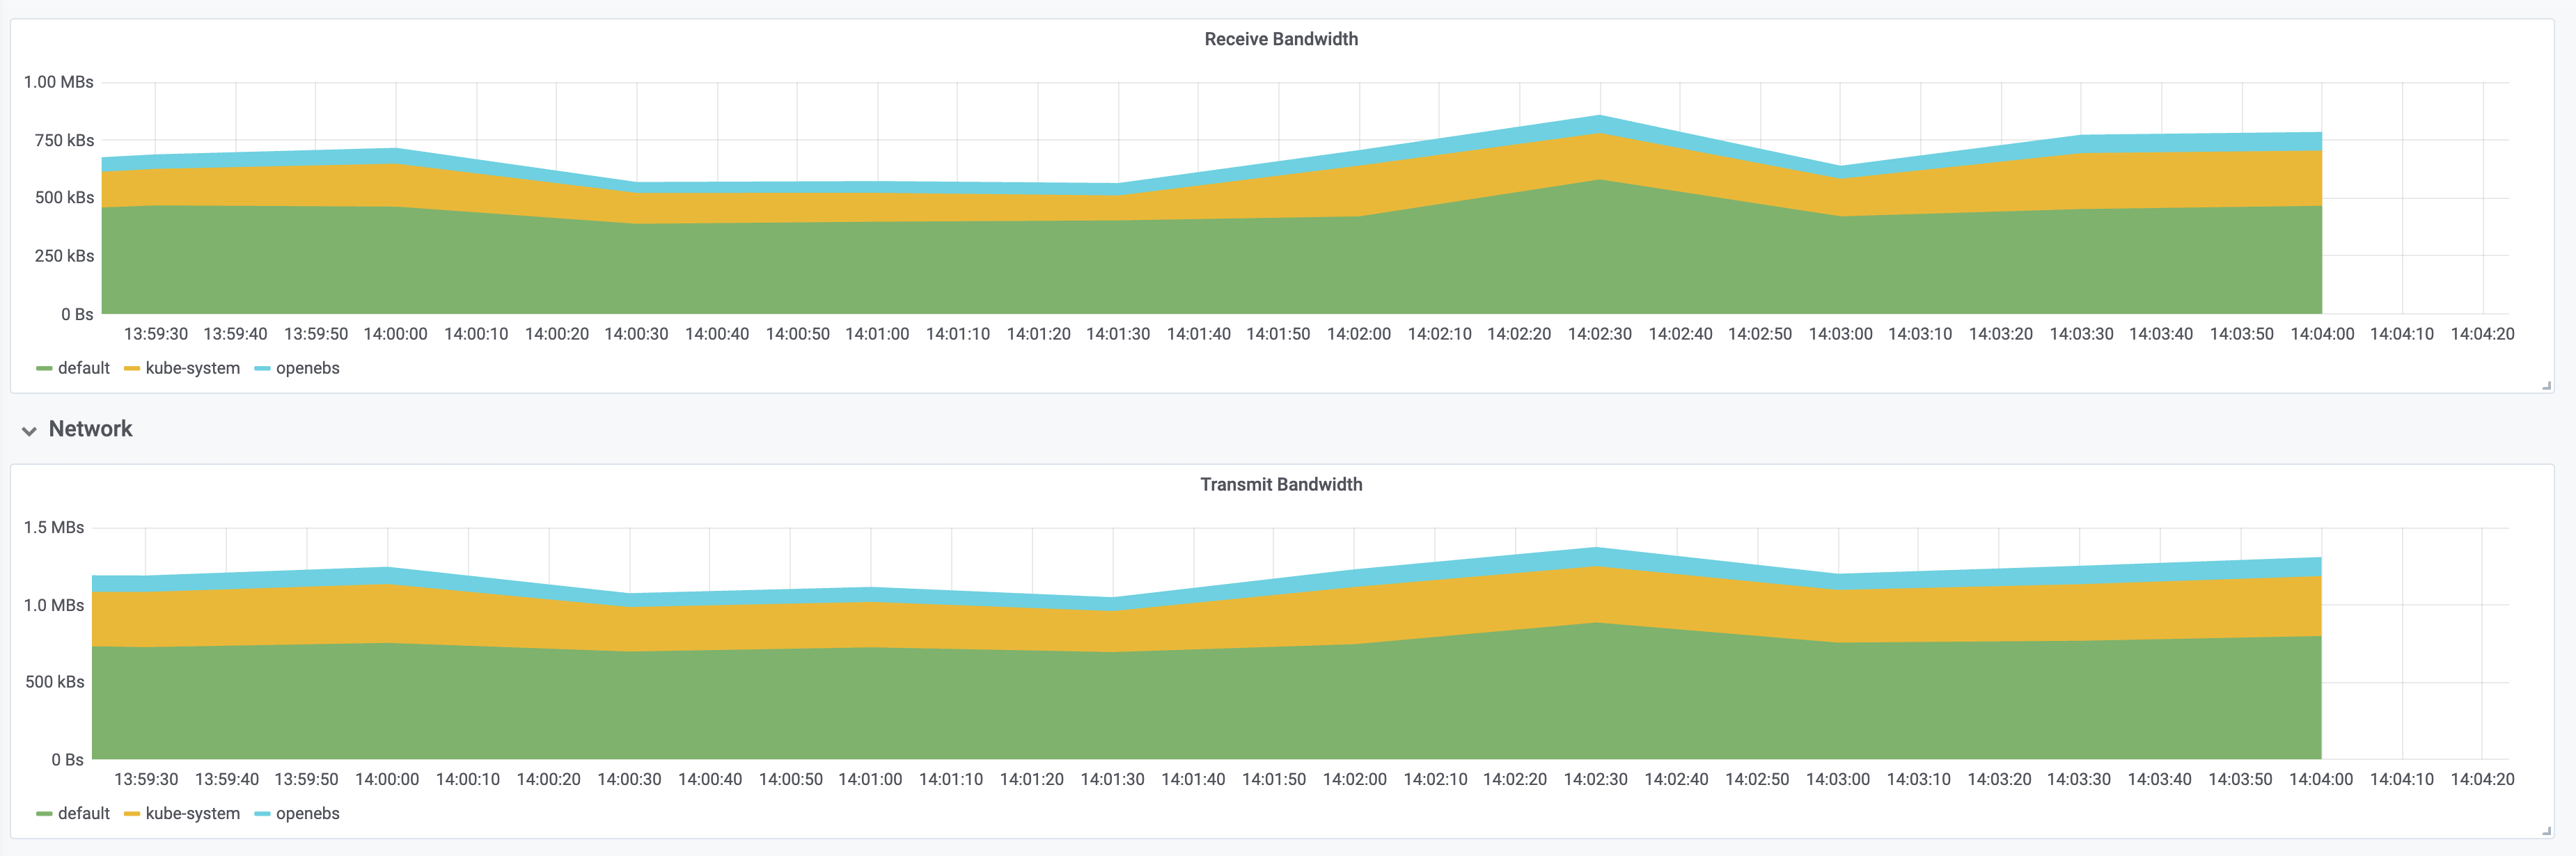Toggle default series in Transmit Bandwidth legend
Image resolution: width=2576 pixels, height=856 pixels.
[x=83, y=813]
